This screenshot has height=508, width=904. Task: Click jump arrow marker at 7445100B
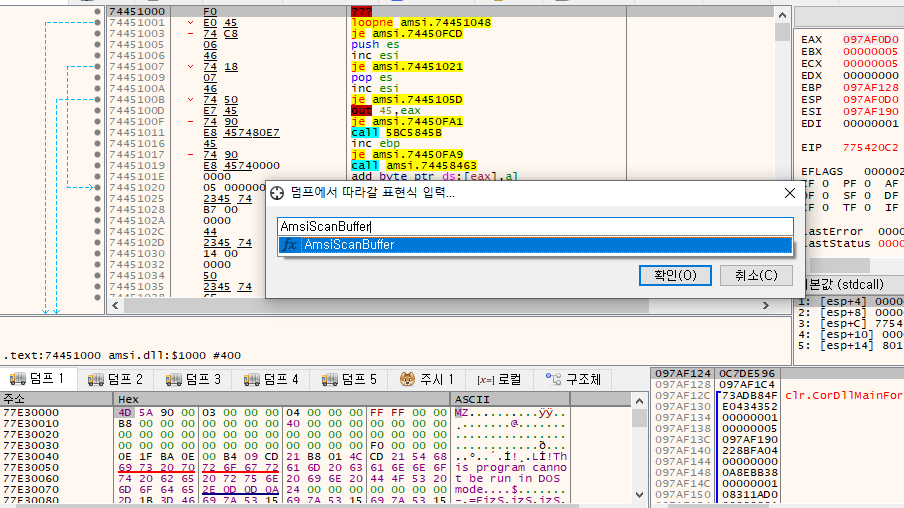[190, 99]
